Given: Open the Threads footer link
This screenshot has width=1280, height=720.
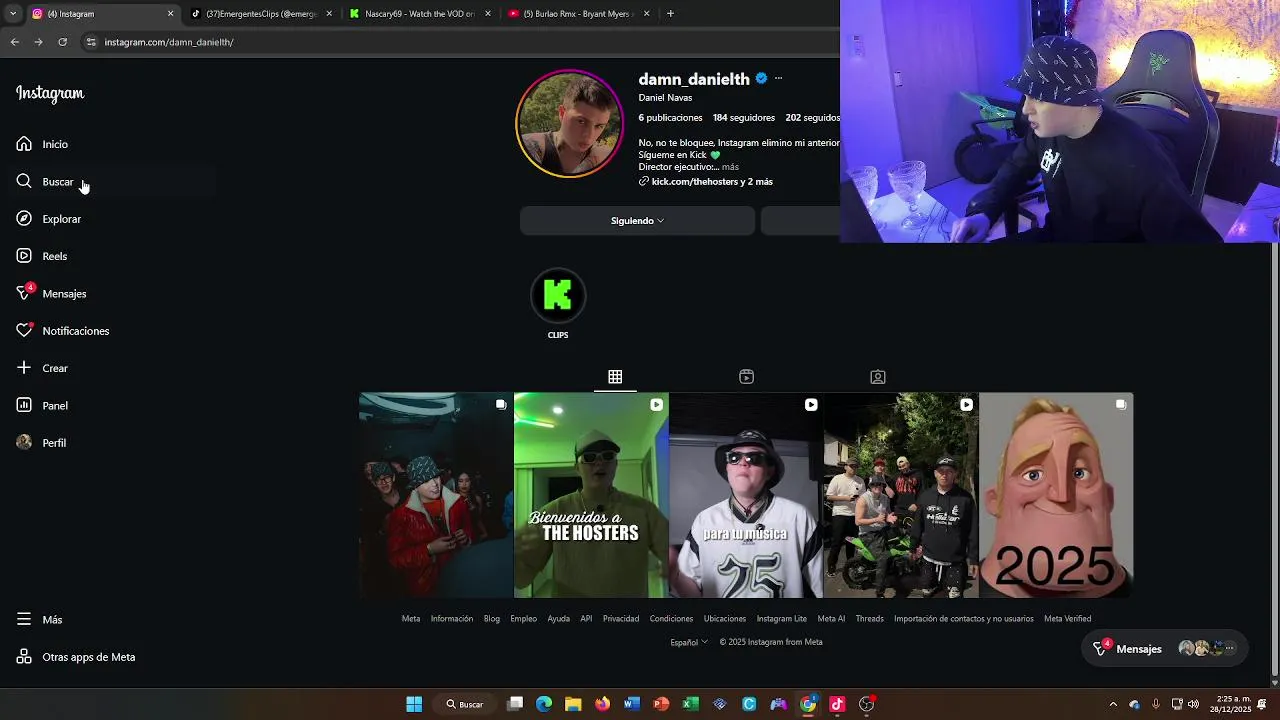Looking at the screenshot, I should point(870,619).
